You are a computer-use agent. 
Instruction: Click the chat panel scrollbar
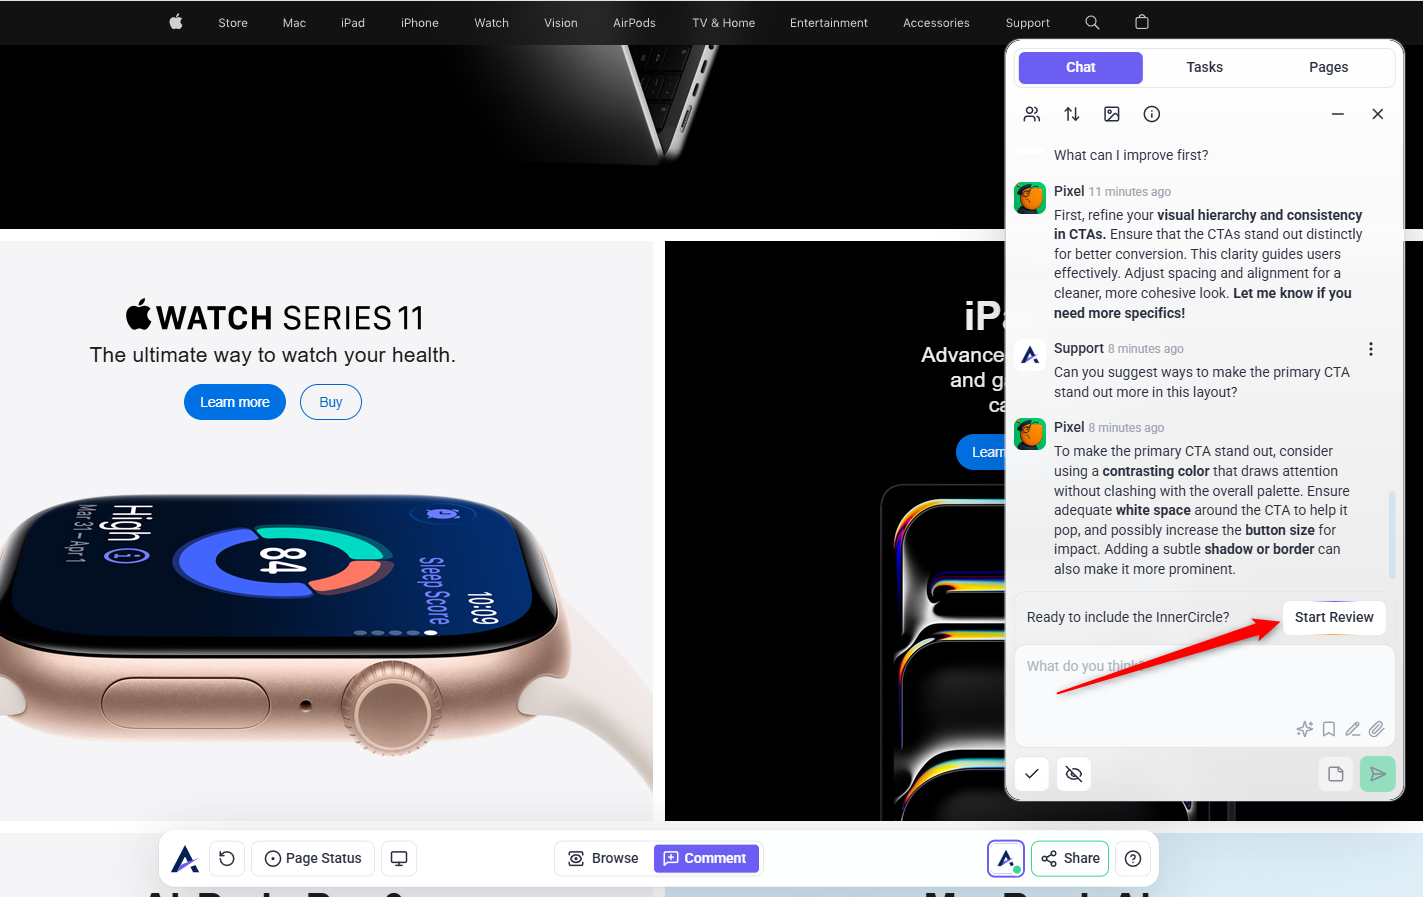pyautogui.click(x=1392, y=533)
